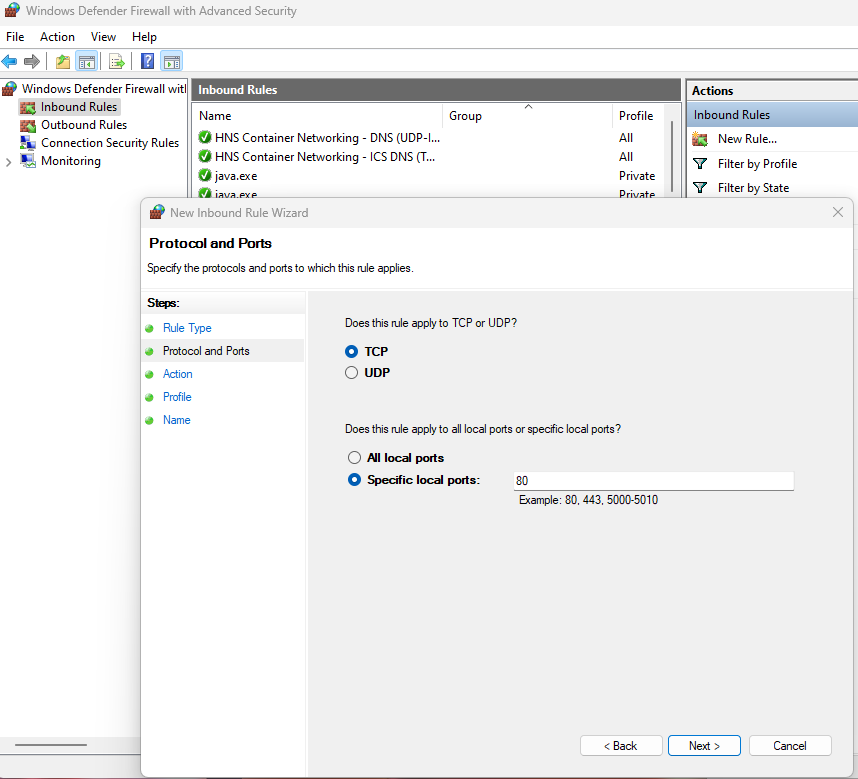
Task: Open the View menu
Action: point(103,37)
